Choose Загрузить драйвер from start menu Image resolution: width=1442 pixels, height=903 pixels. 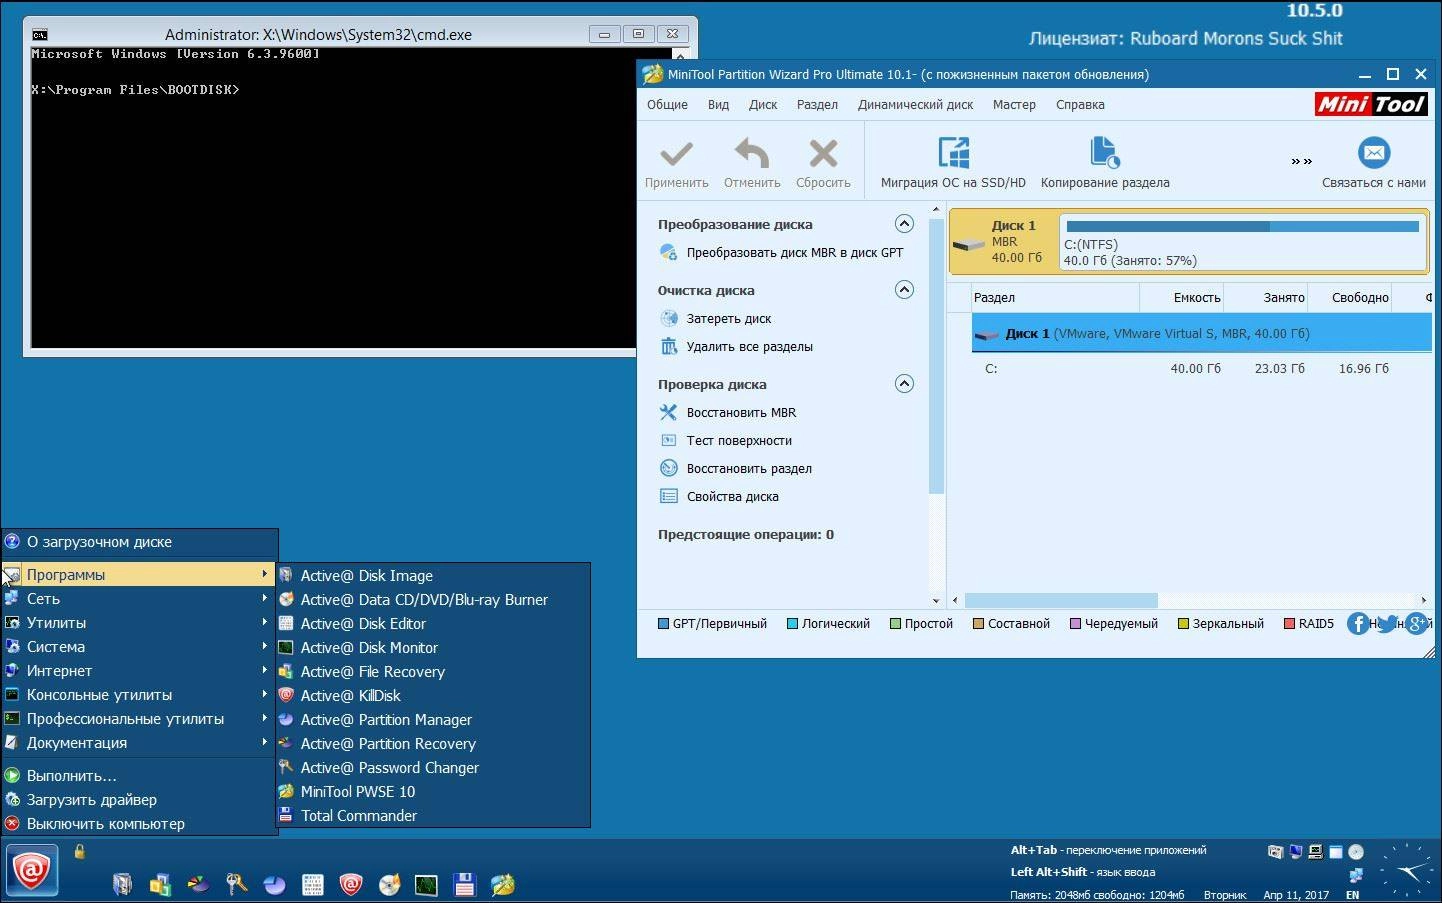tap(140, 799)
